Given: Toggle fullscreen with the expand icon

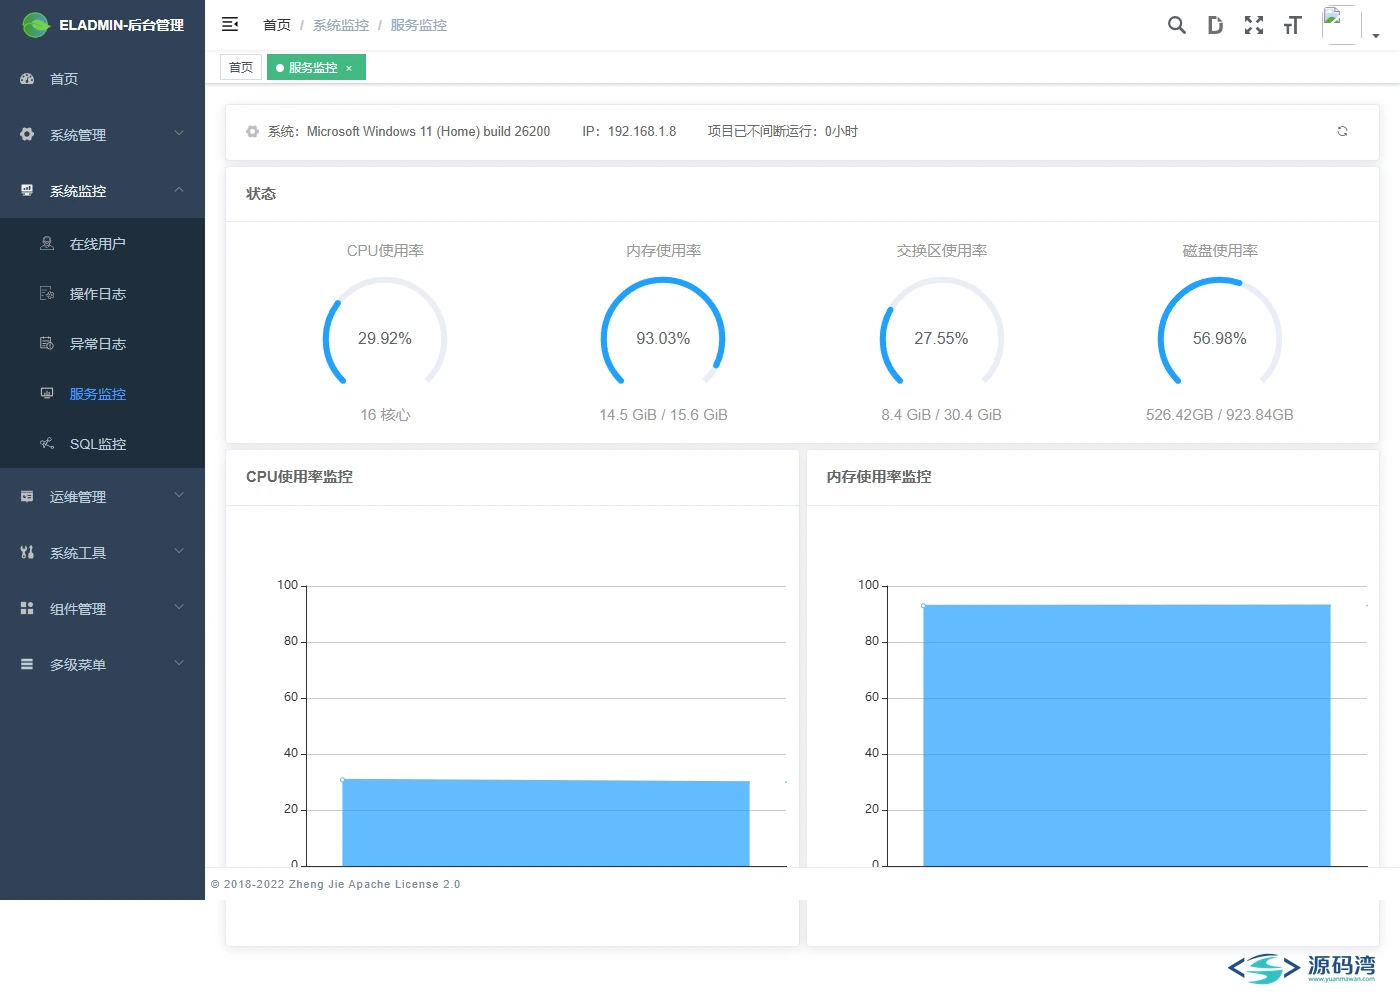Looking at the screenshot, I should pyautogui.click(x=1254, y=25).
